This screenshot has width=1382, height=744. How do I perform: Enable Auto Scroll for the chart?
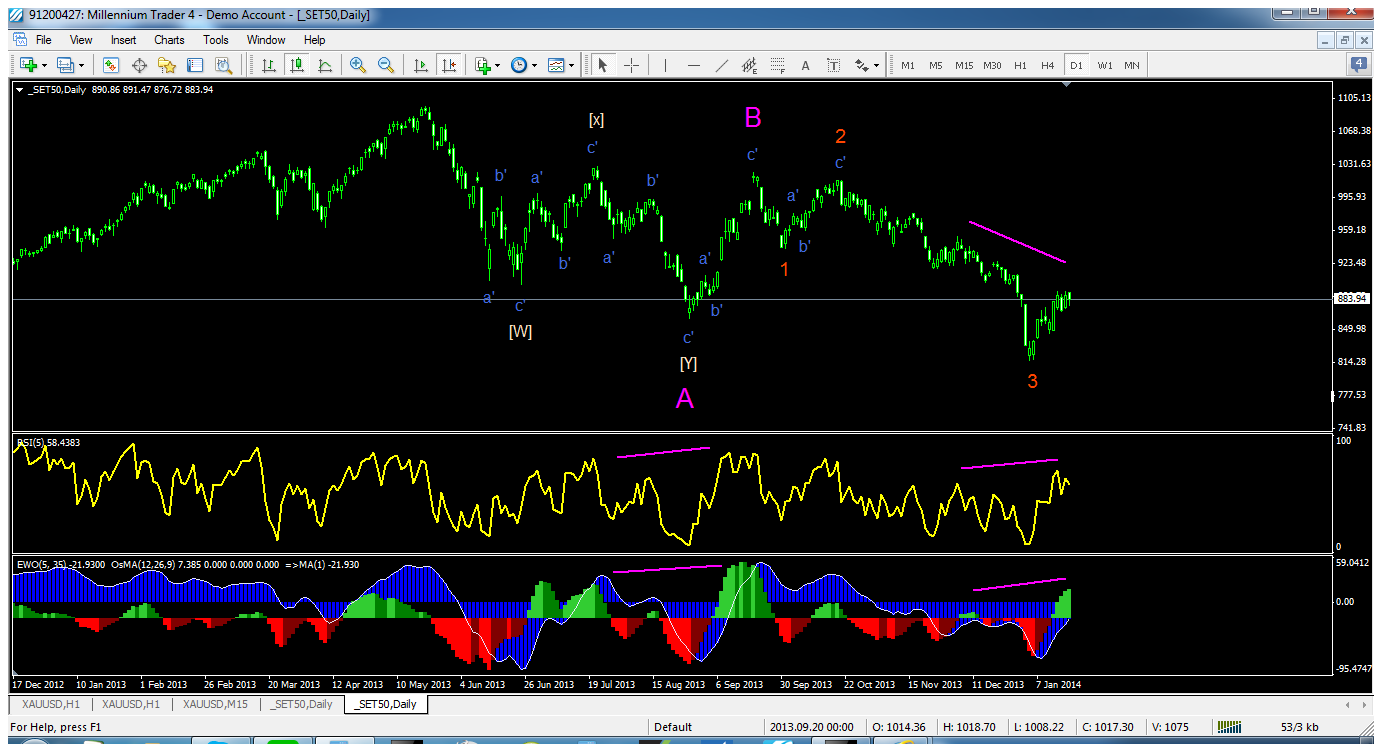pyautogui.click(x=421, y=65)
